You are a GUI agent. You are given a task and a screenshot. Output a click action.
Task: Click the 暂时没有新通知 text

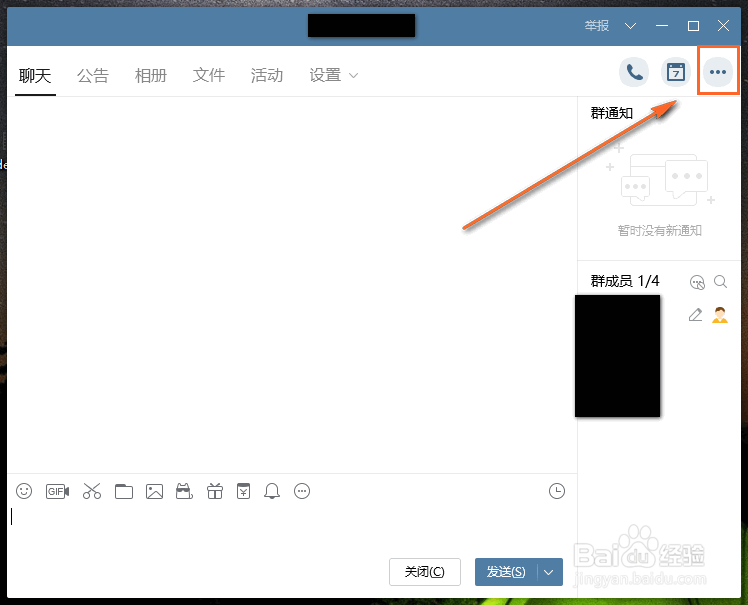click(x=659, y=231)
